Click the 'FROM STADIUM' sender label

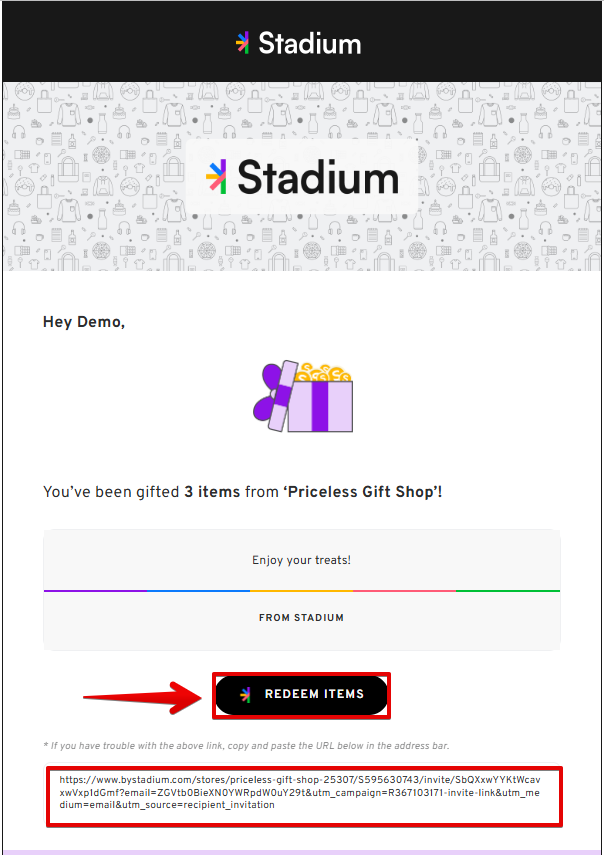point(301,618)
